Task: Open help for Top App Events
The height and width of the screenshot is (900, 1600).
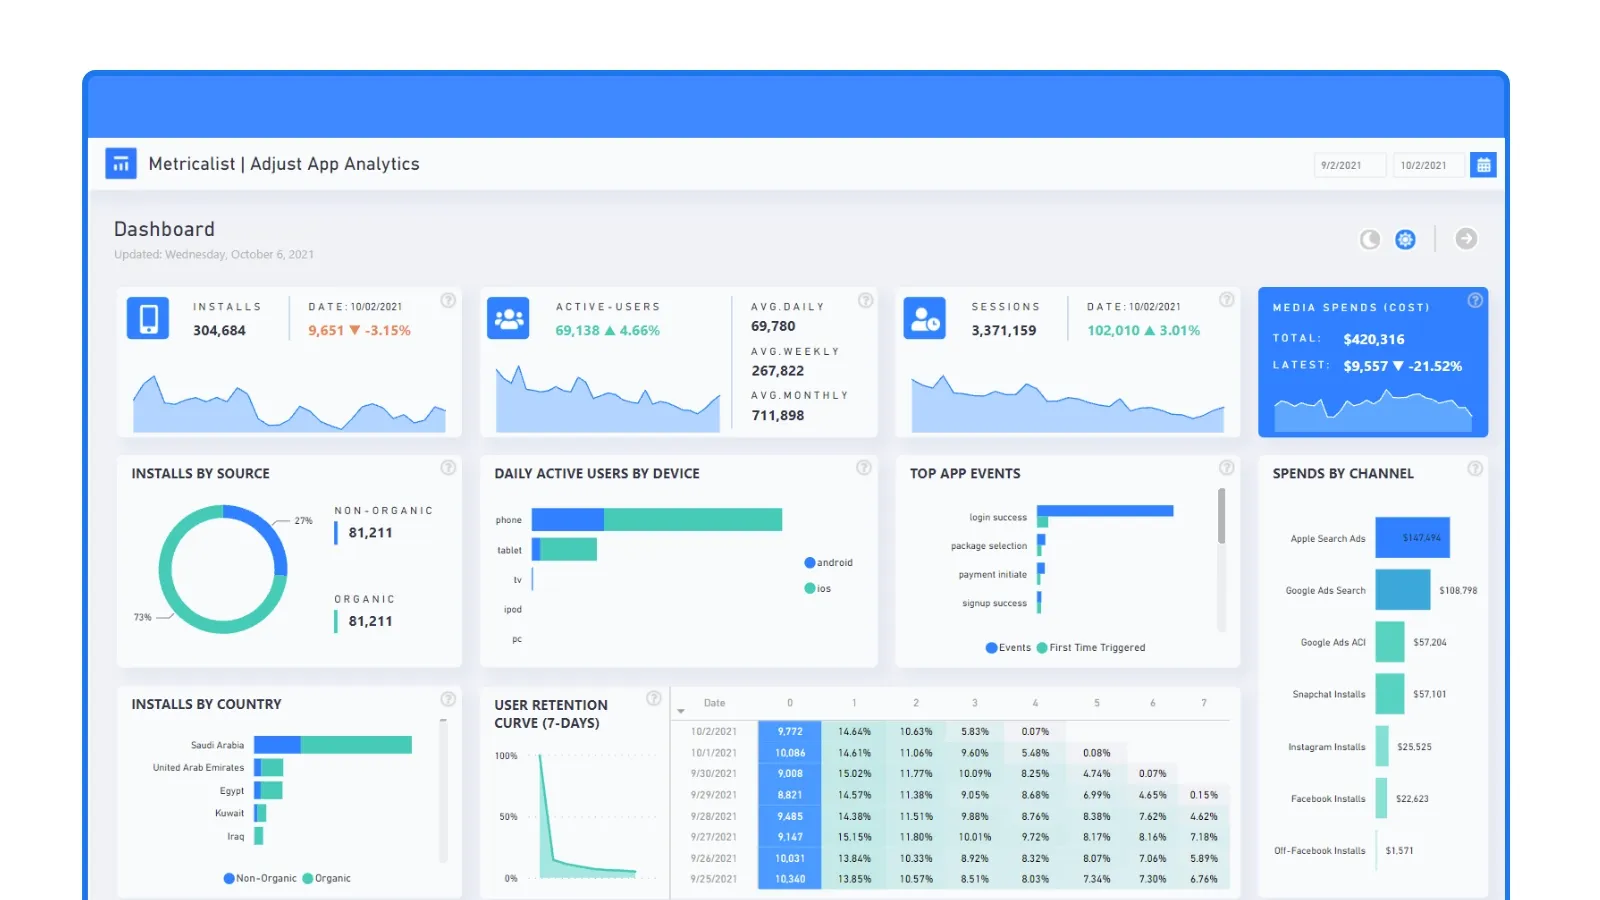Action: [1226, 468]
